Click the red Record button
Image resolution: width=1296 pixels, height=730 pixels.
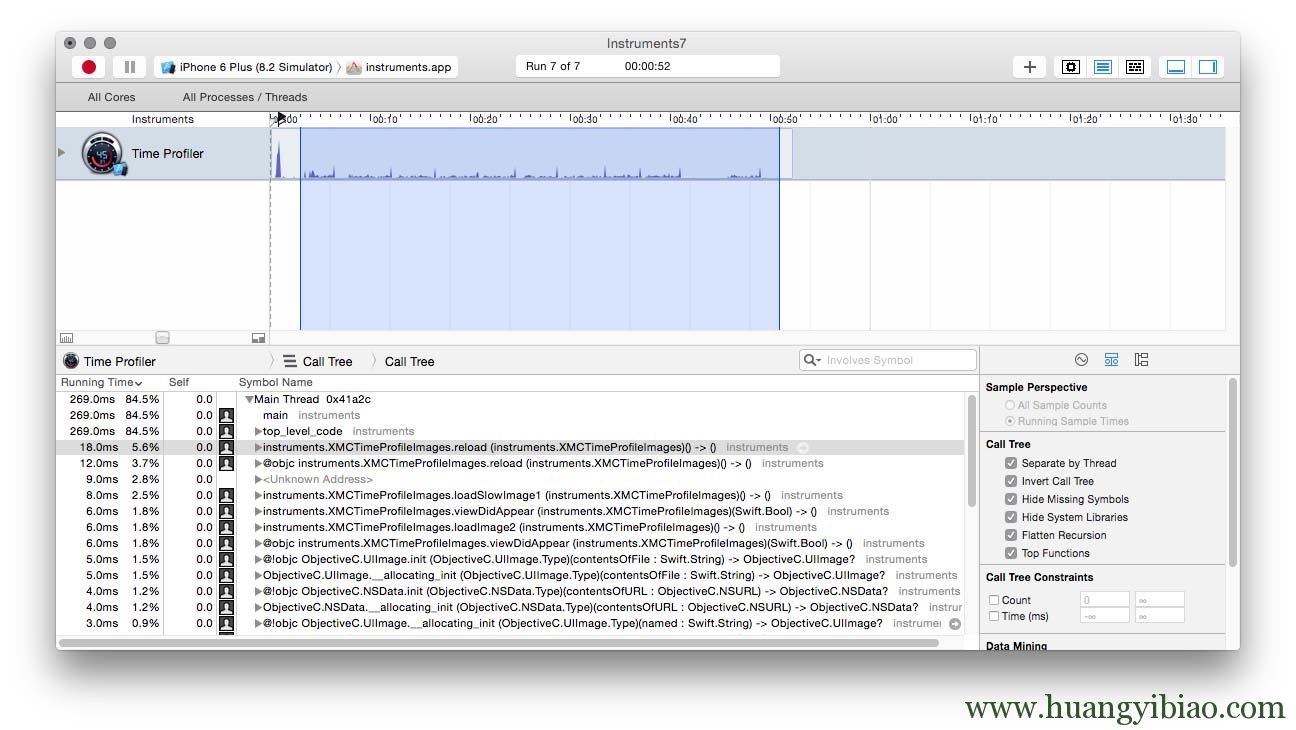pyautogui.click(x=89, y=67)
